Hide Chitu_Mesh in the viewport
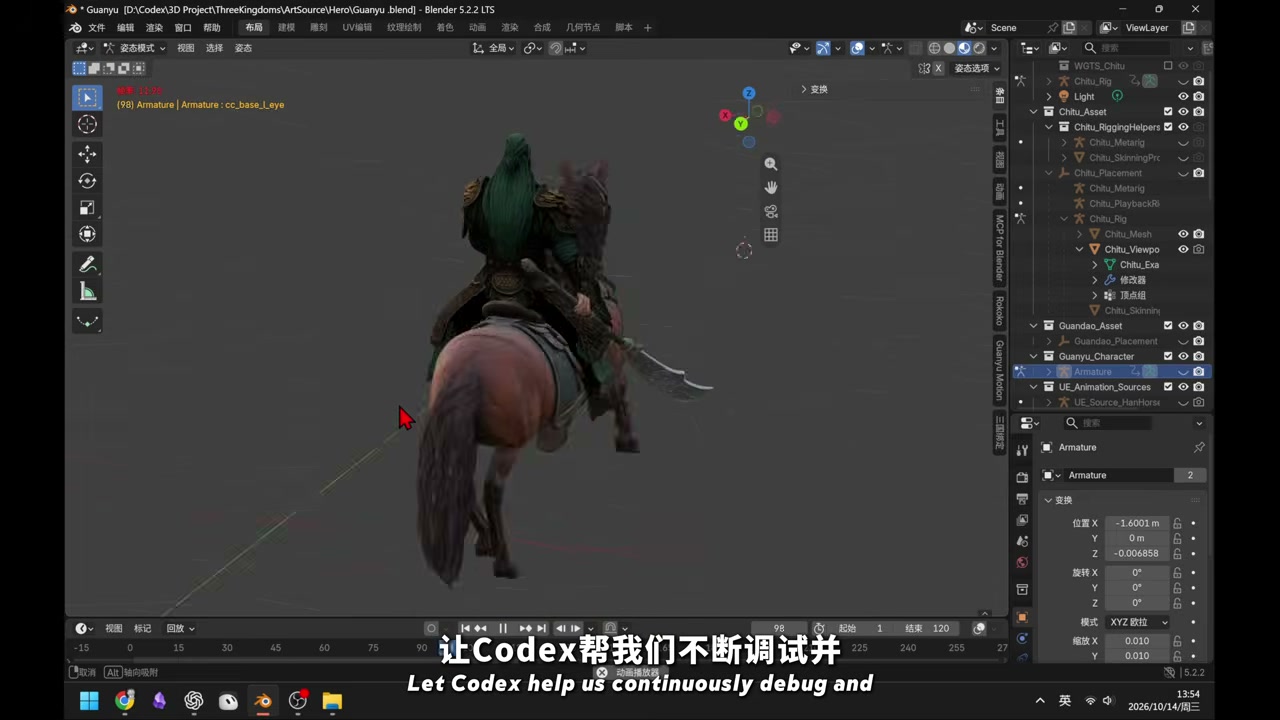 tap(1183, 234)
